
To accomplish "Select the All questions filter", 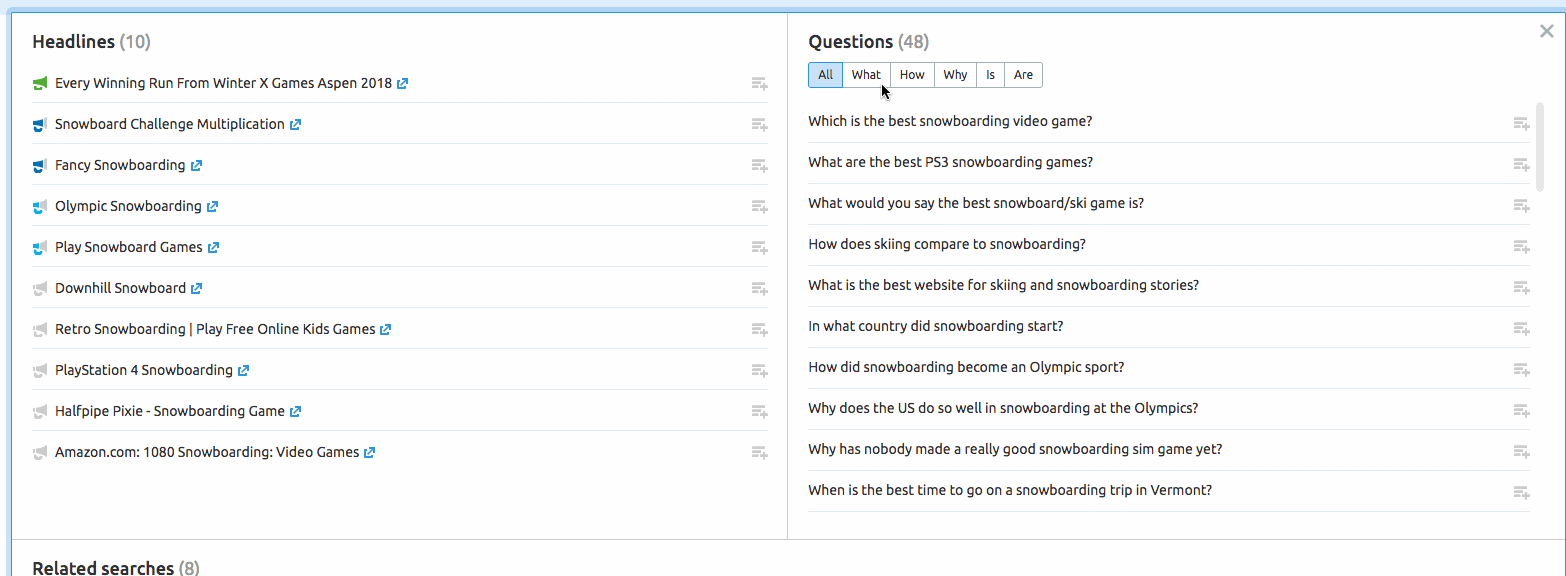I will [x=825, y=75].
